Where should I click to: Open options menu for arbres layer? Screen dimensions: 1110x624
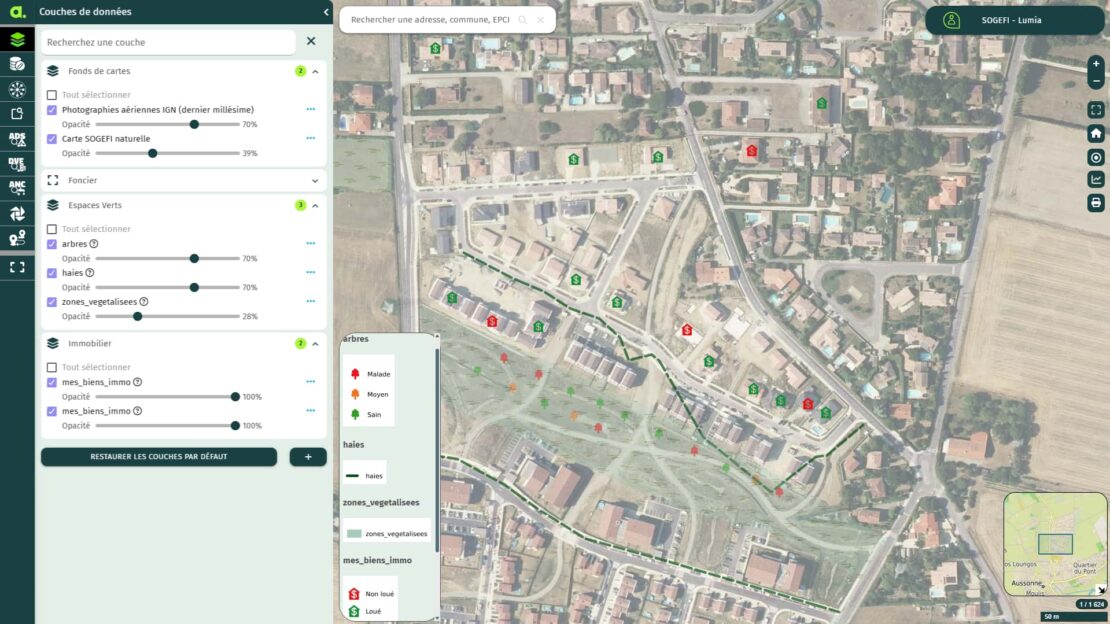click(x=311, y=244)
